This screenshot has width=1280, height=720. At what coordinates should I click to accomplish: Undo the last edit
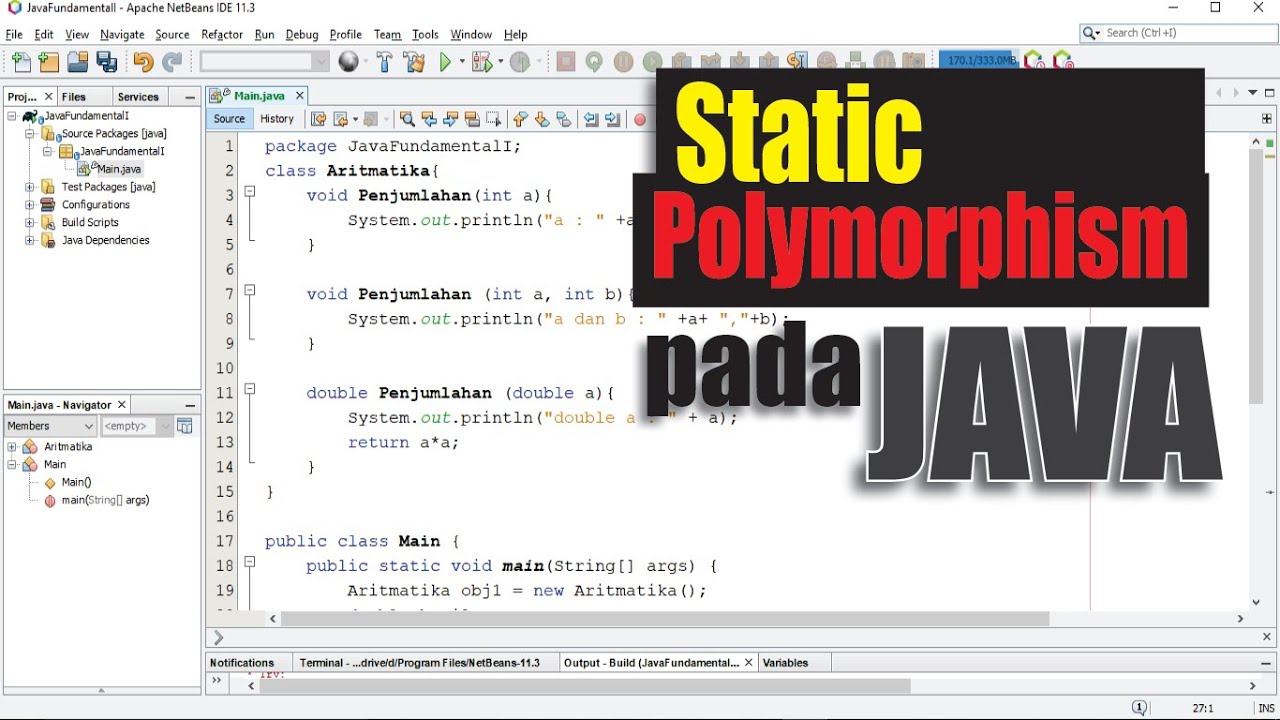[x=143, y=63]
